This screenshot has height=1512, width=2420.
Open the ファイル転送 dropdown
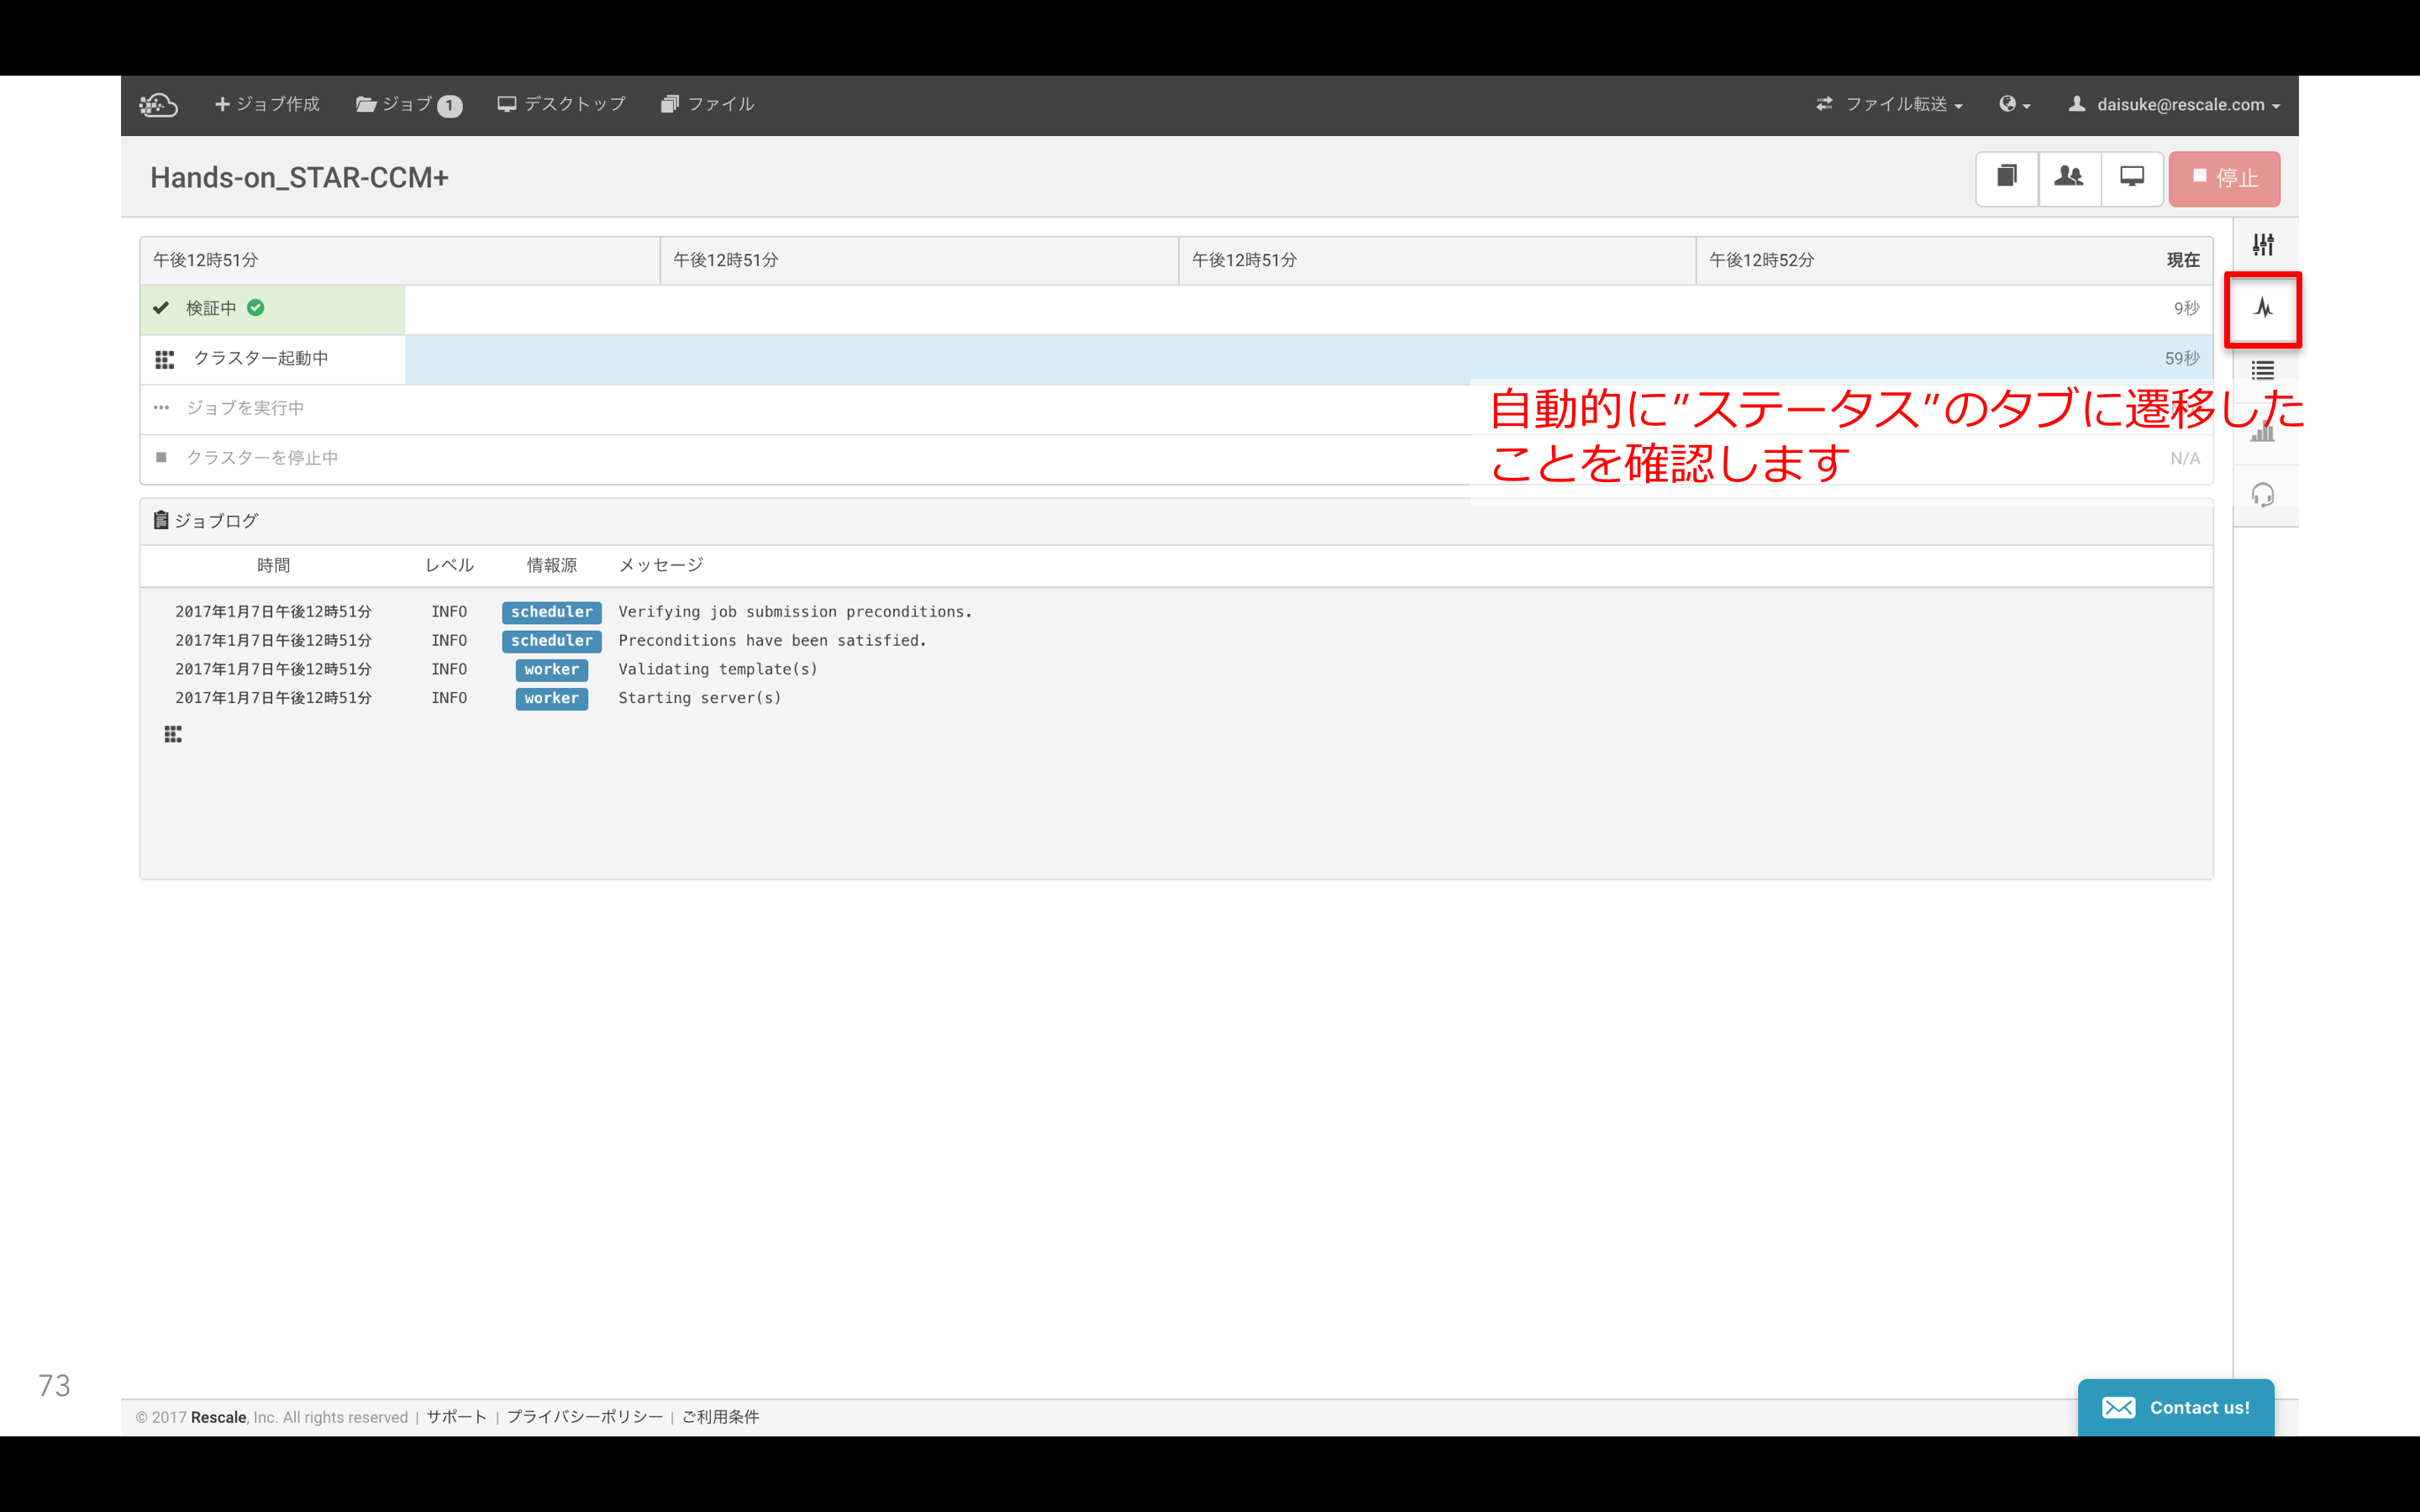point(1889,104)
